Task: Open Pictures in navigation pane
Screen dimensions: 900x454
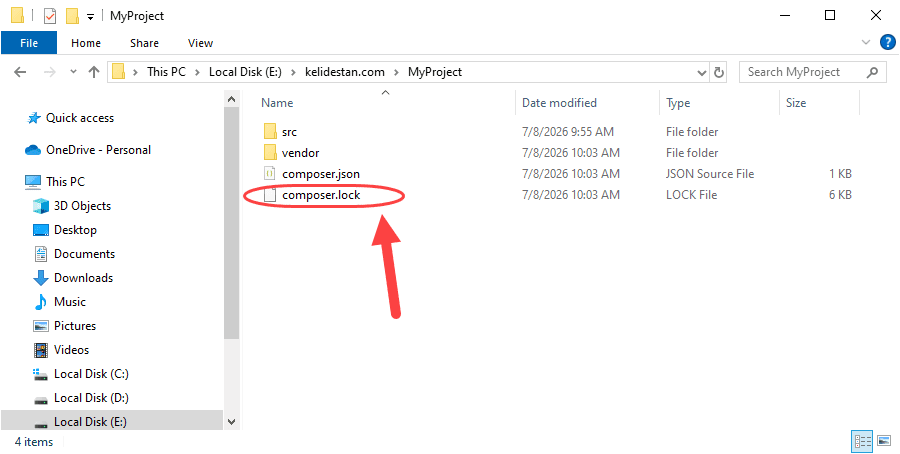Action: click(64, 326)
